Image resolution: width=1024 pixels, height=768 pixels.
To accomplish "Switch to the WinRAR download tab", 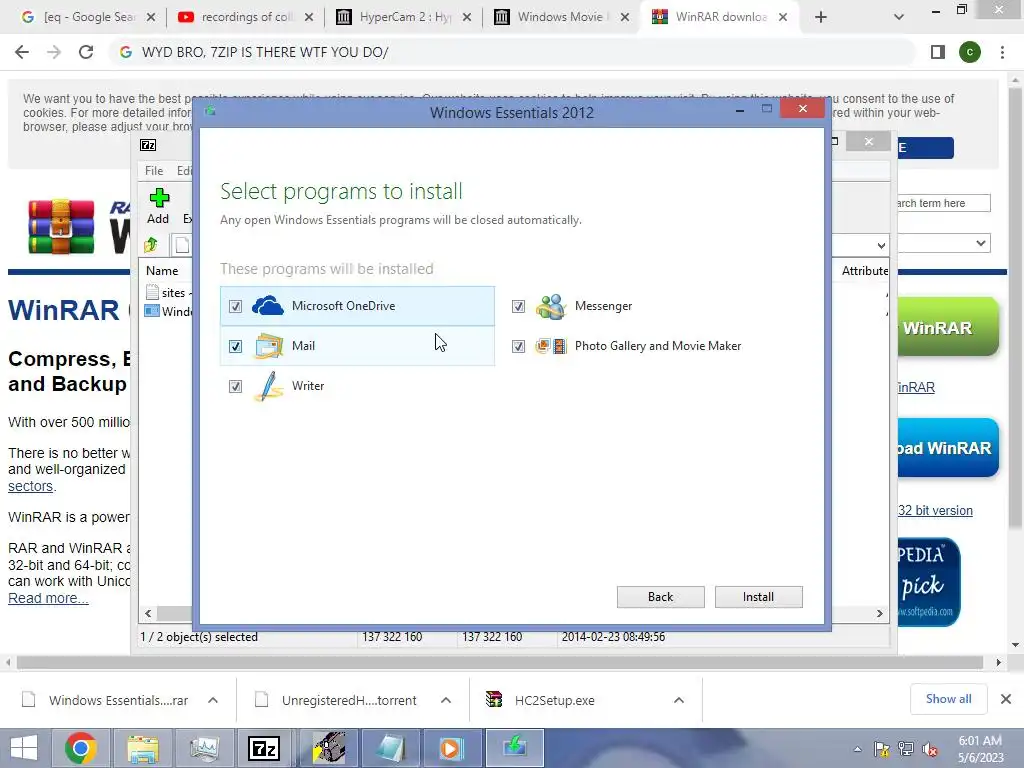I will [718, 17].
